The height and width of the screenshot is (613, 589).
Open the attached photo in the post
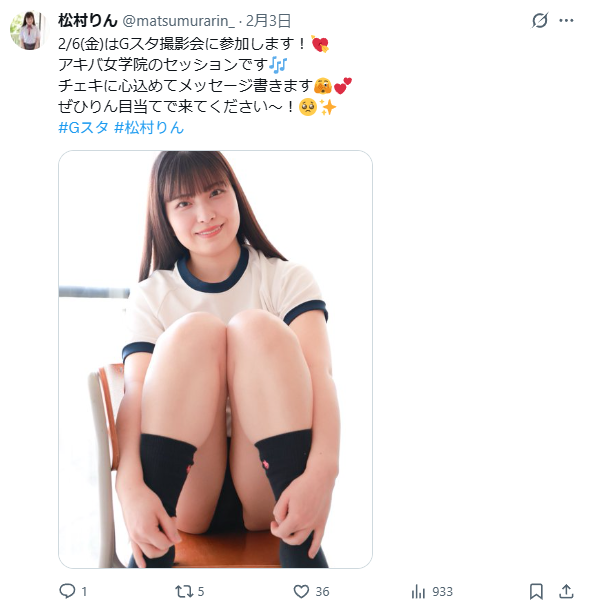[215, 359]
